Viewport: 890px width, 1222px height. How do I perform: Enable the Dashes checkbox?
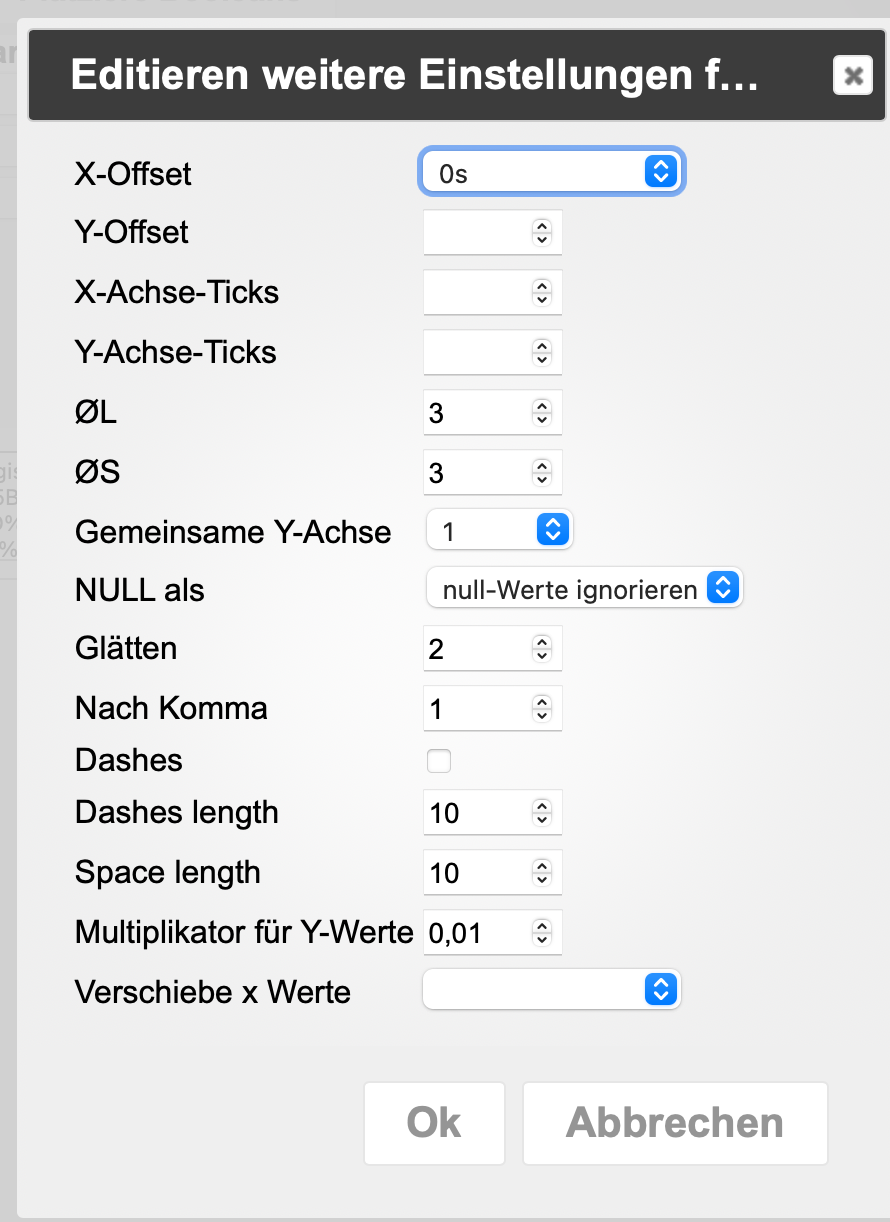pyautogui.click(x=439, y=761)
